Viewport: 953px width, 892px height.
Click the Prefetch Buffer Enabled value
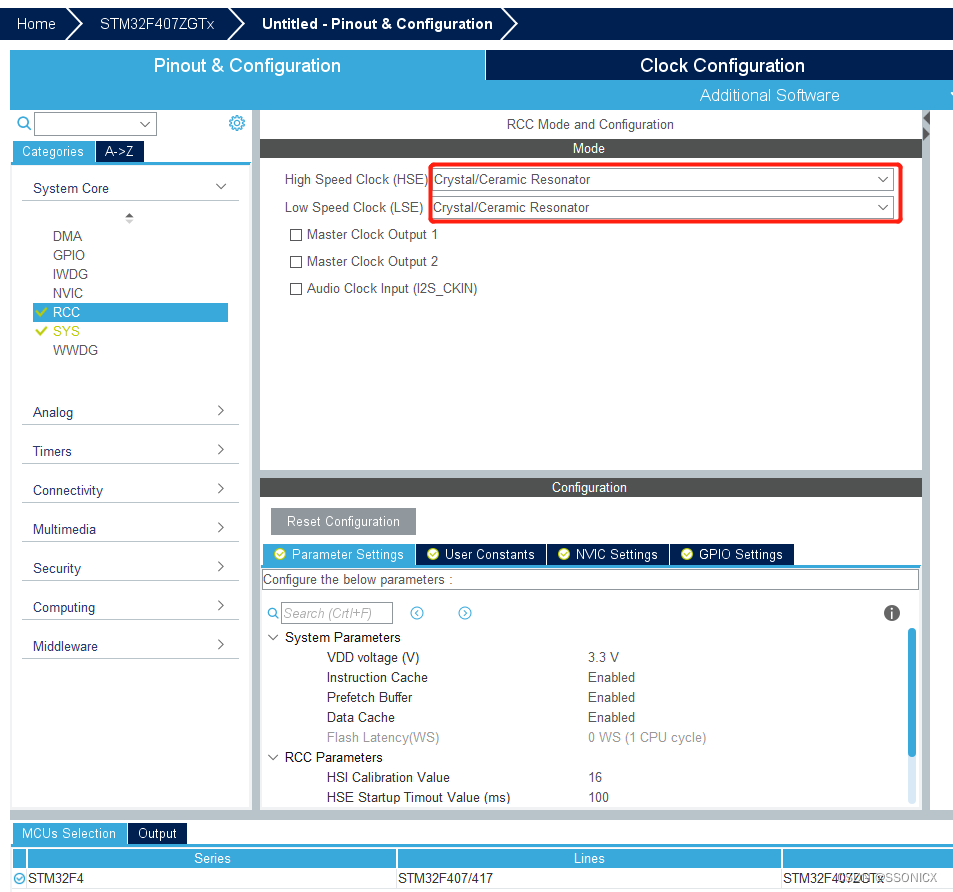tap(611, 697)
